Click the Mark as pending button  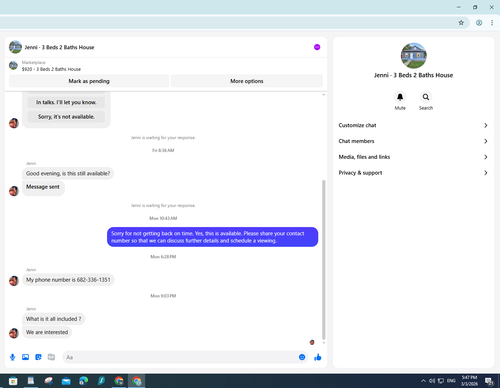[x=89, y=81]
